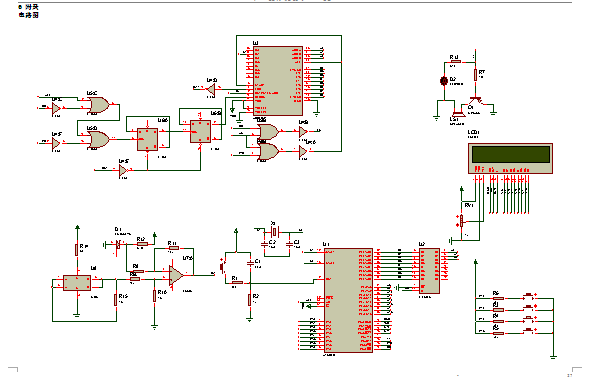Image resolution: width=598 pixels, height=391 pixels.
Task: Toggle the topmost push button on the right
Action: 528,295
